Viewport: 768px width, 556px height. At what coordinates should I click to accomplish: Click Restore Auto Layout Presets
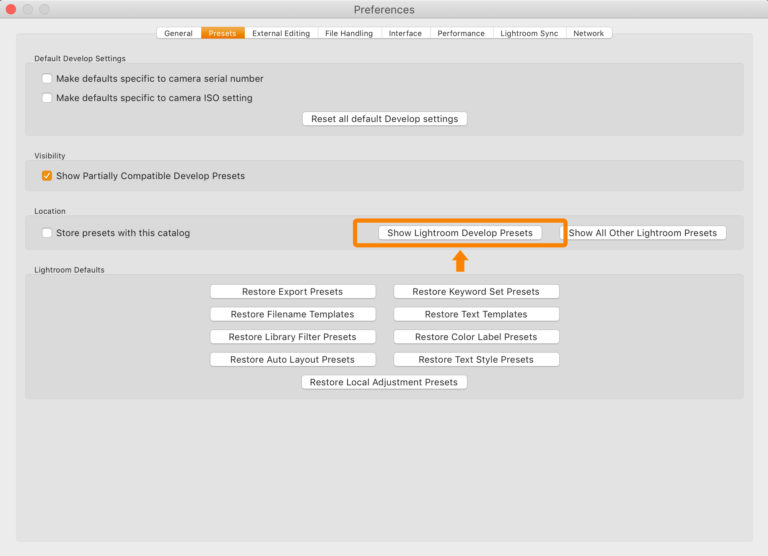tap(292, 360)
